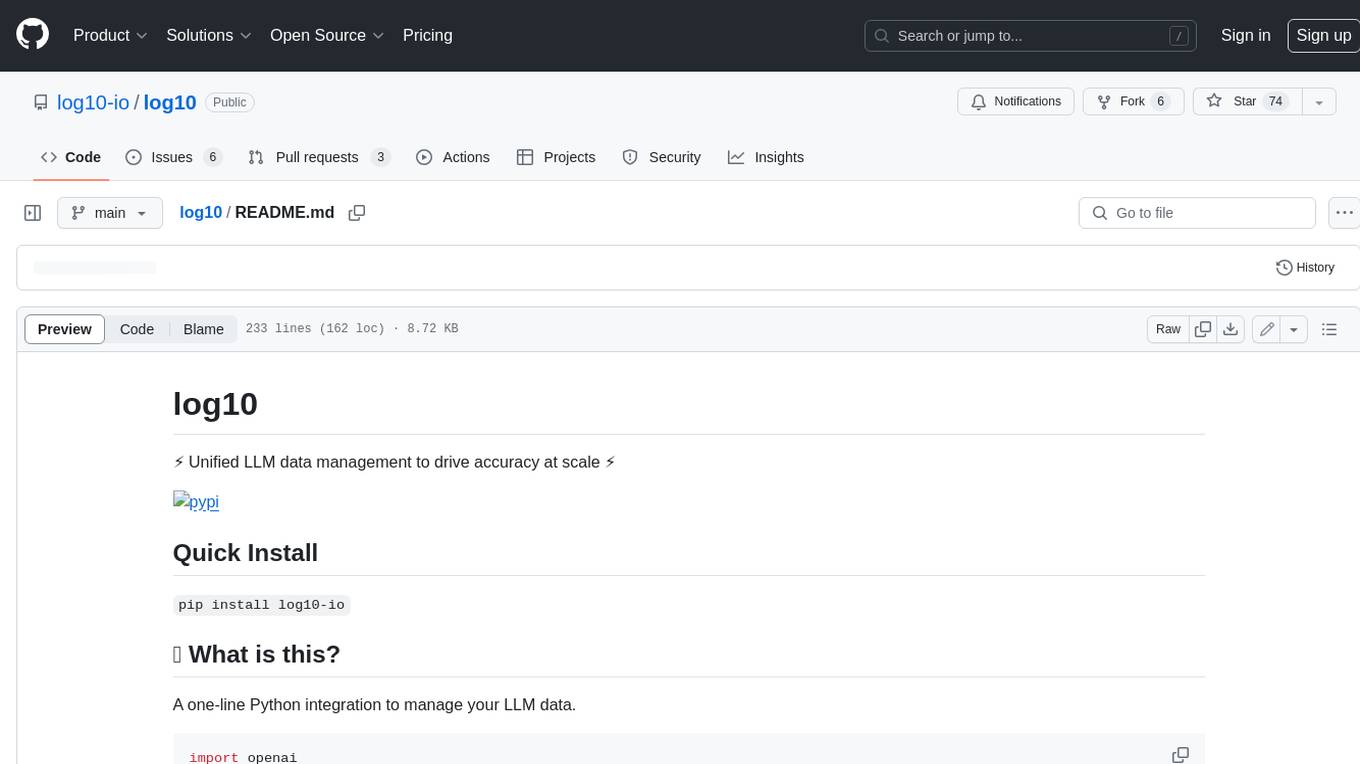Open the Raw file view
Image resolution: width=1360 pixels, height=764 pixels.
coord(1168,329)
